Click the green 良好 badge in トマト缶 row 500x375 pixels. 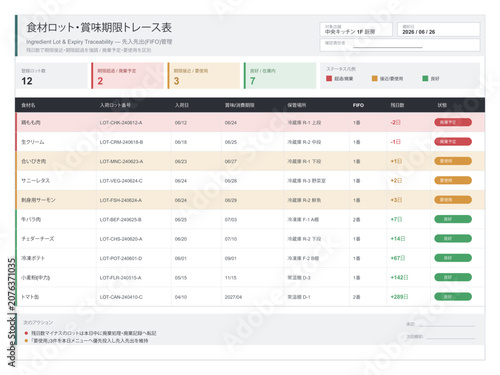click(x=453, y=296)
